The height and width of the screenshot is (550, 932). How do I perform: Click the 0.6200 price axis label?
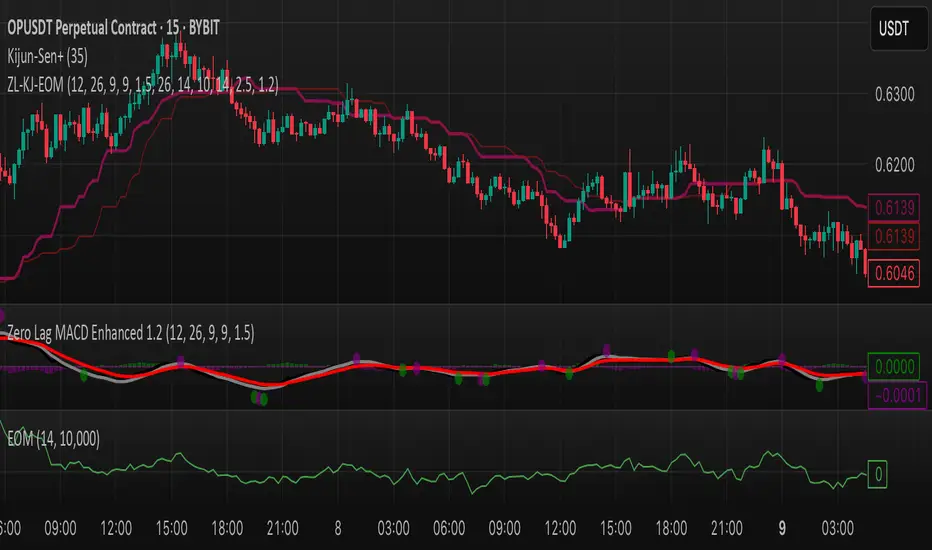pos(895,165)
